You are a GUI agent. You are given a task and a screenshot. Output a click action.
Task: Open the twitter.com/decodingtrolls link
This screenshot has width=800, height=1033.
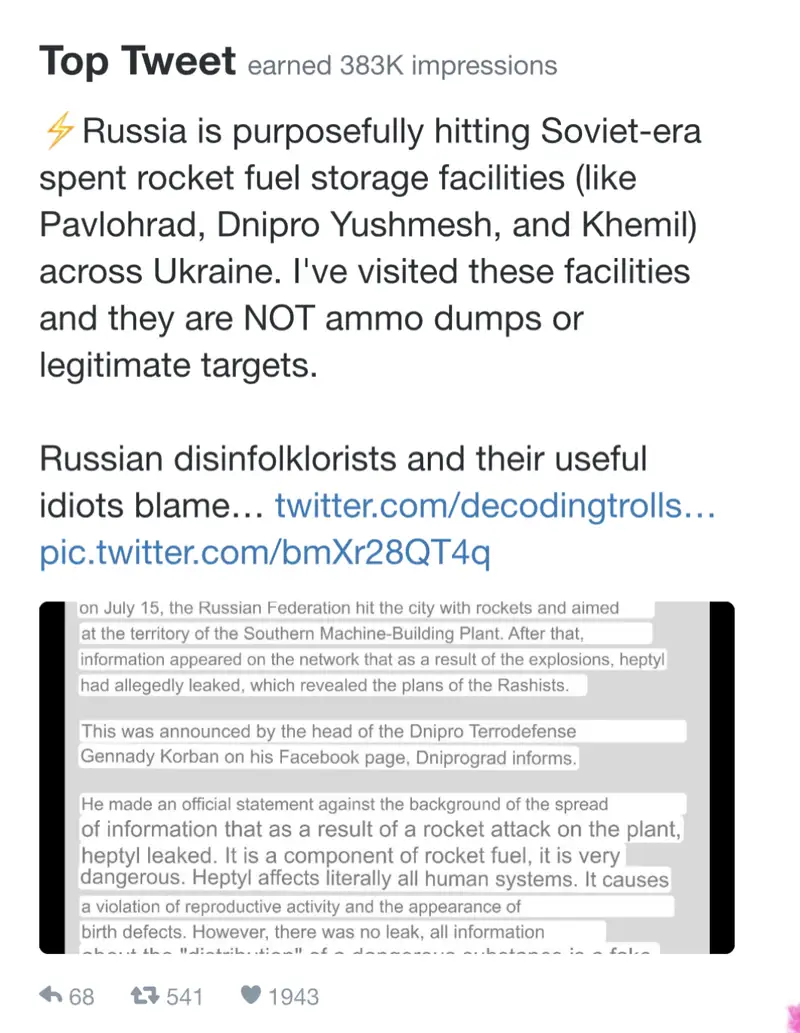(x=495, y=506)
